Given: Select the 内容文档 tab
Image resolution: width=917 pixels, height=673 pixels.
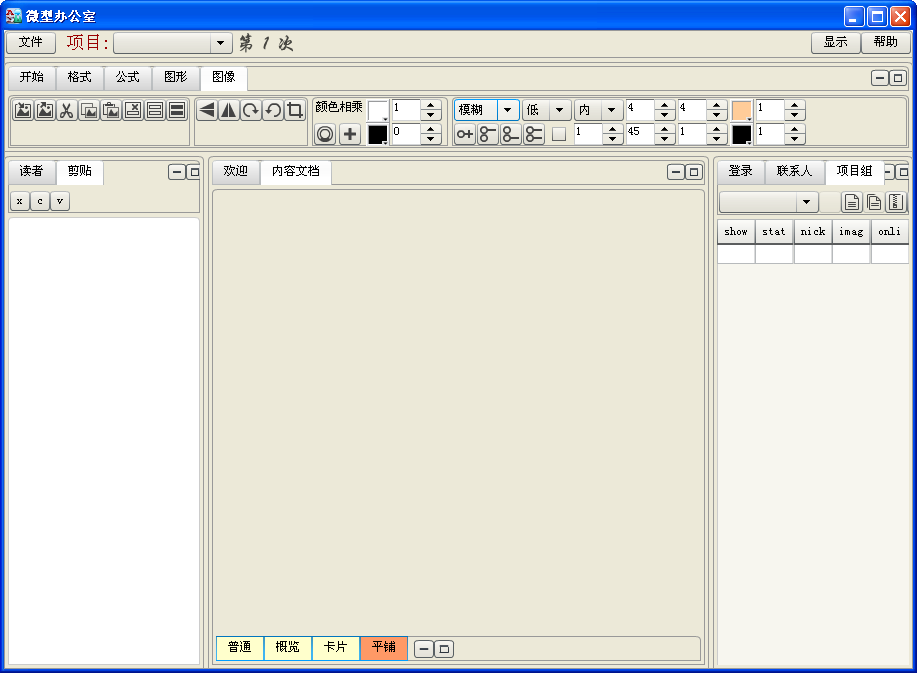Looking at the screenshot, I should point(296,171).
